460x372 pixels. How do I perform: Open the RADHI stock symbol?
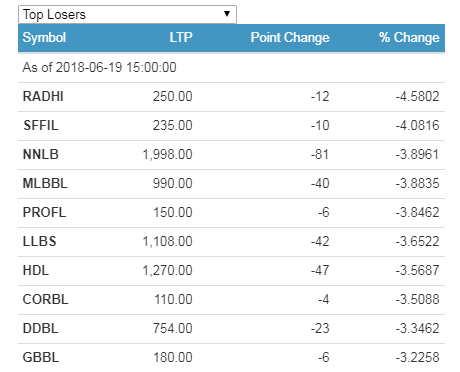point(43,97)
